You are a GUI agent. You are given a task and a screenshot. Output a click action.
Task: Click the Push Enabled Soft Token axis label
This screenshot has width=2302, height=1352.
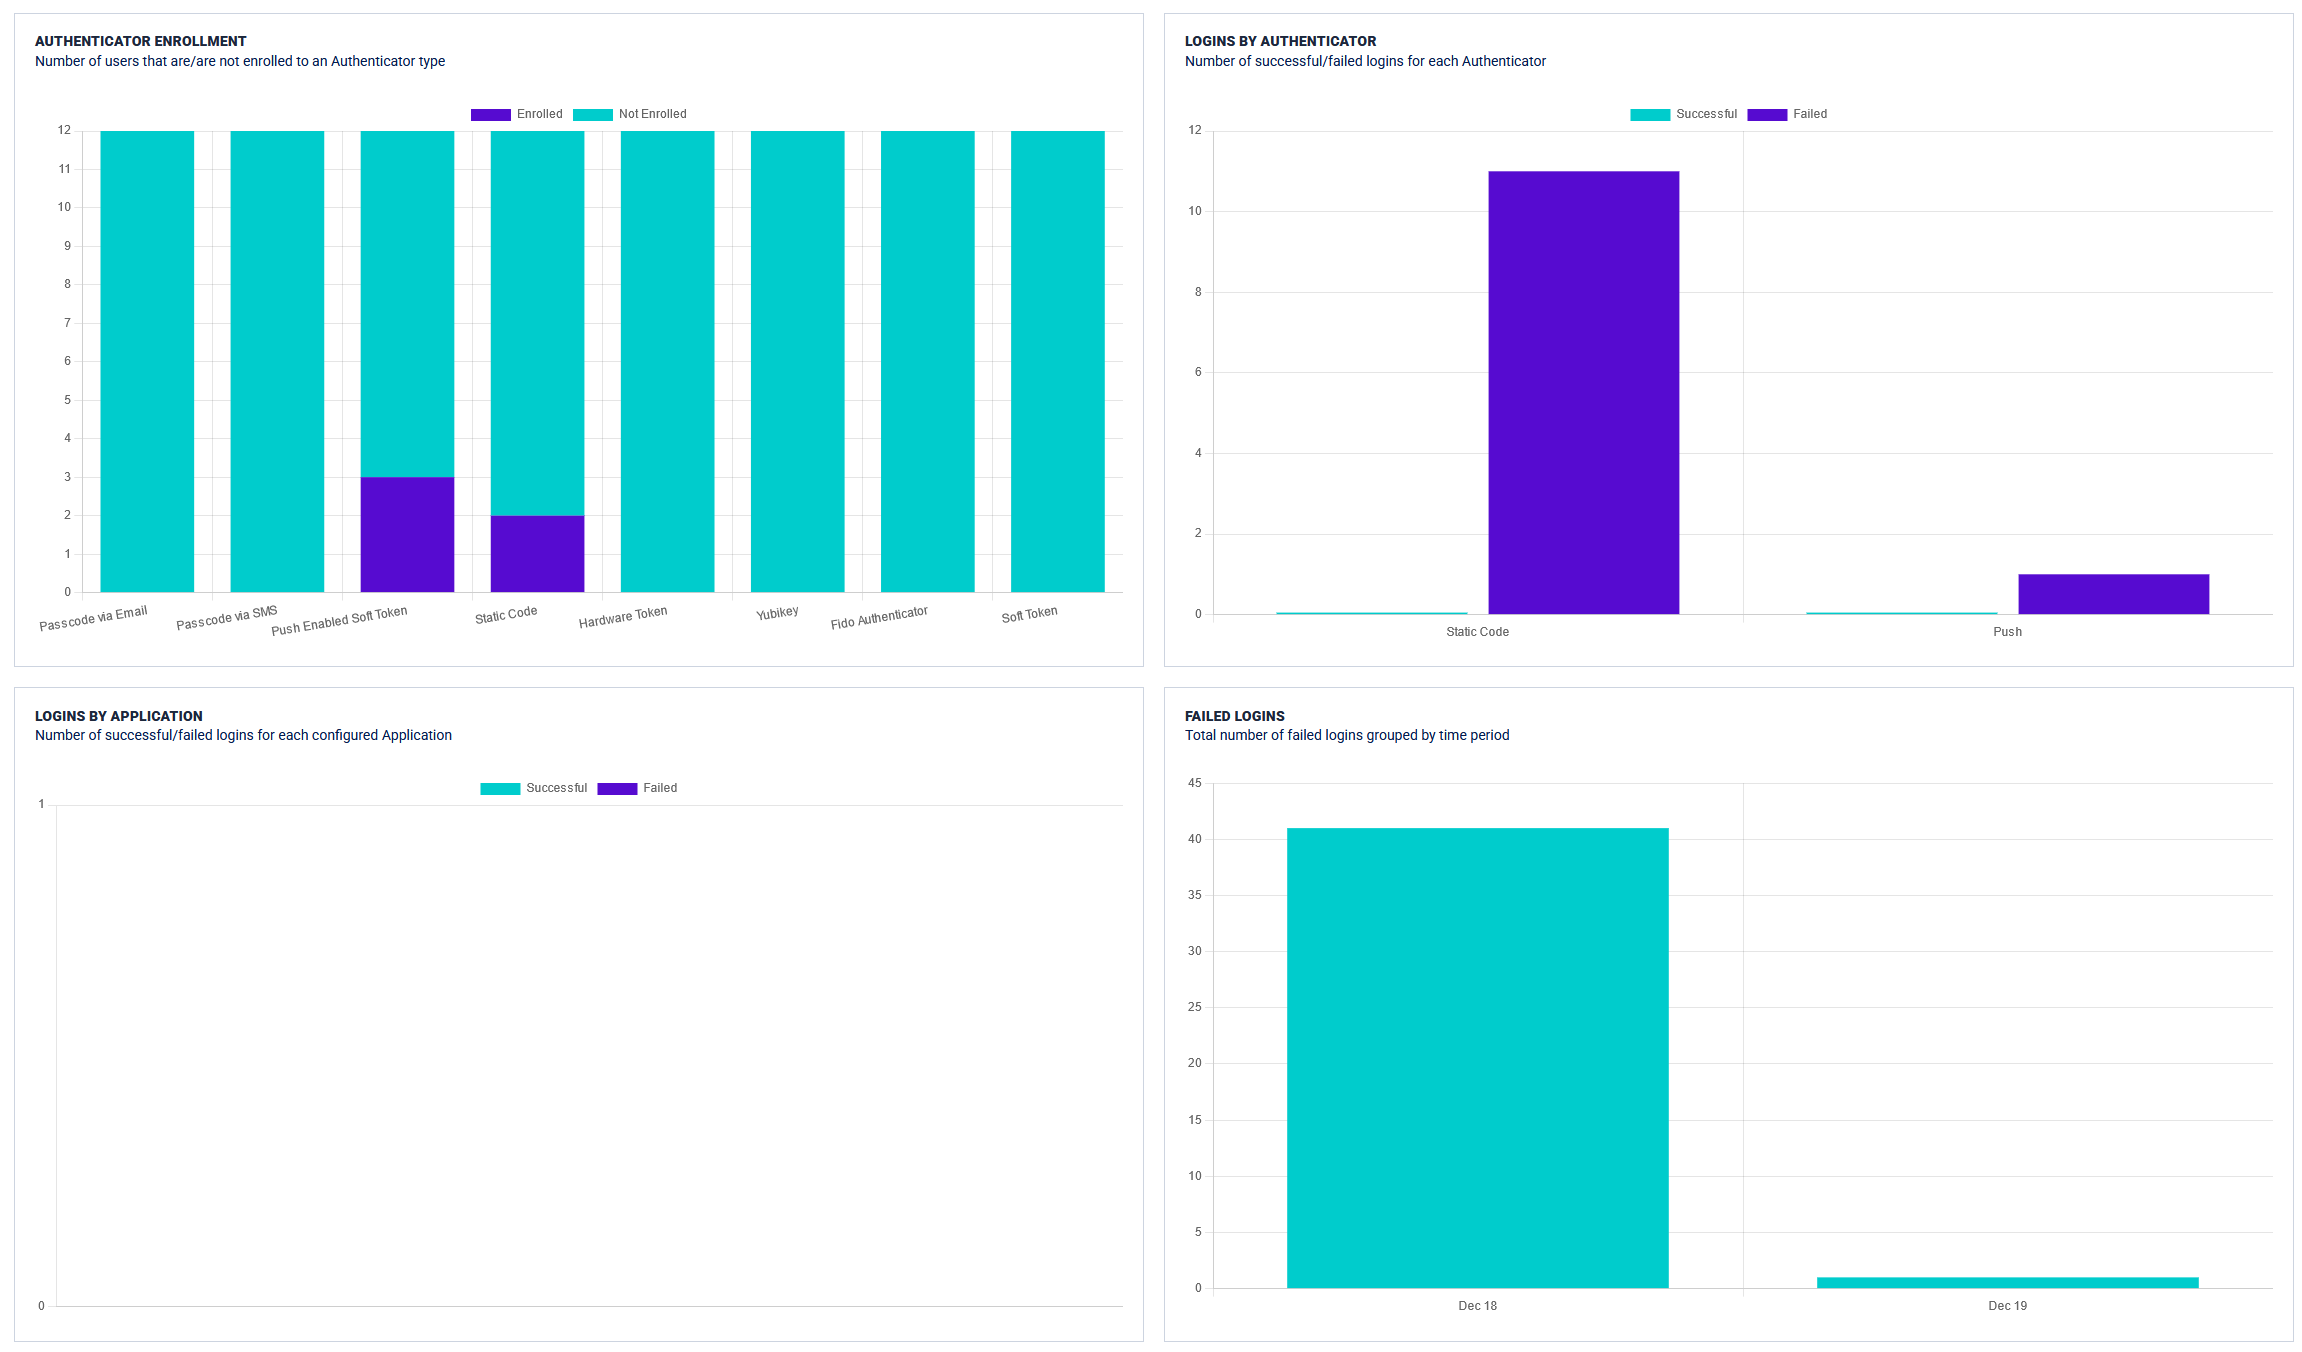pos(340,612)
